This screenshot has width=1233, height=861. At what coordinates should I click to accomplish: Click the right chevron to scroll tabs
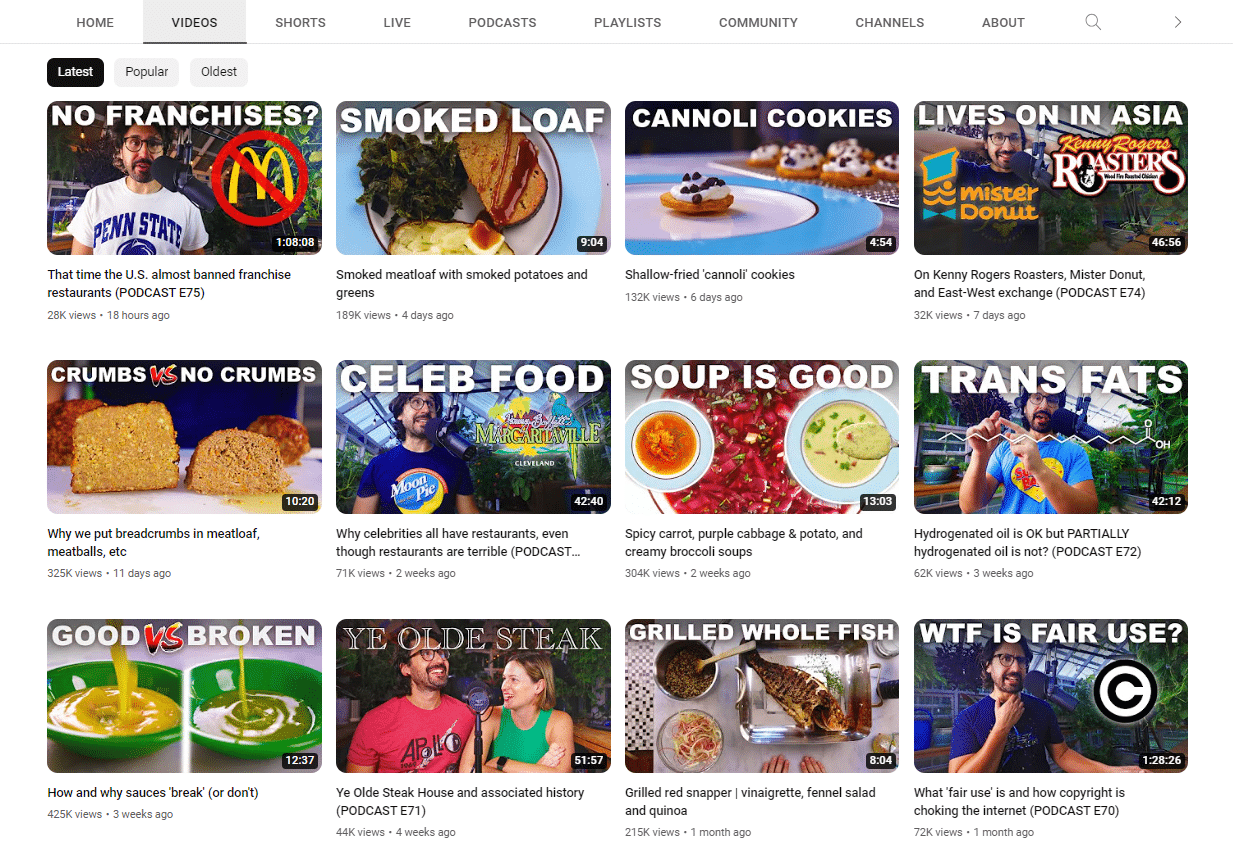(x=1178, y=22)
